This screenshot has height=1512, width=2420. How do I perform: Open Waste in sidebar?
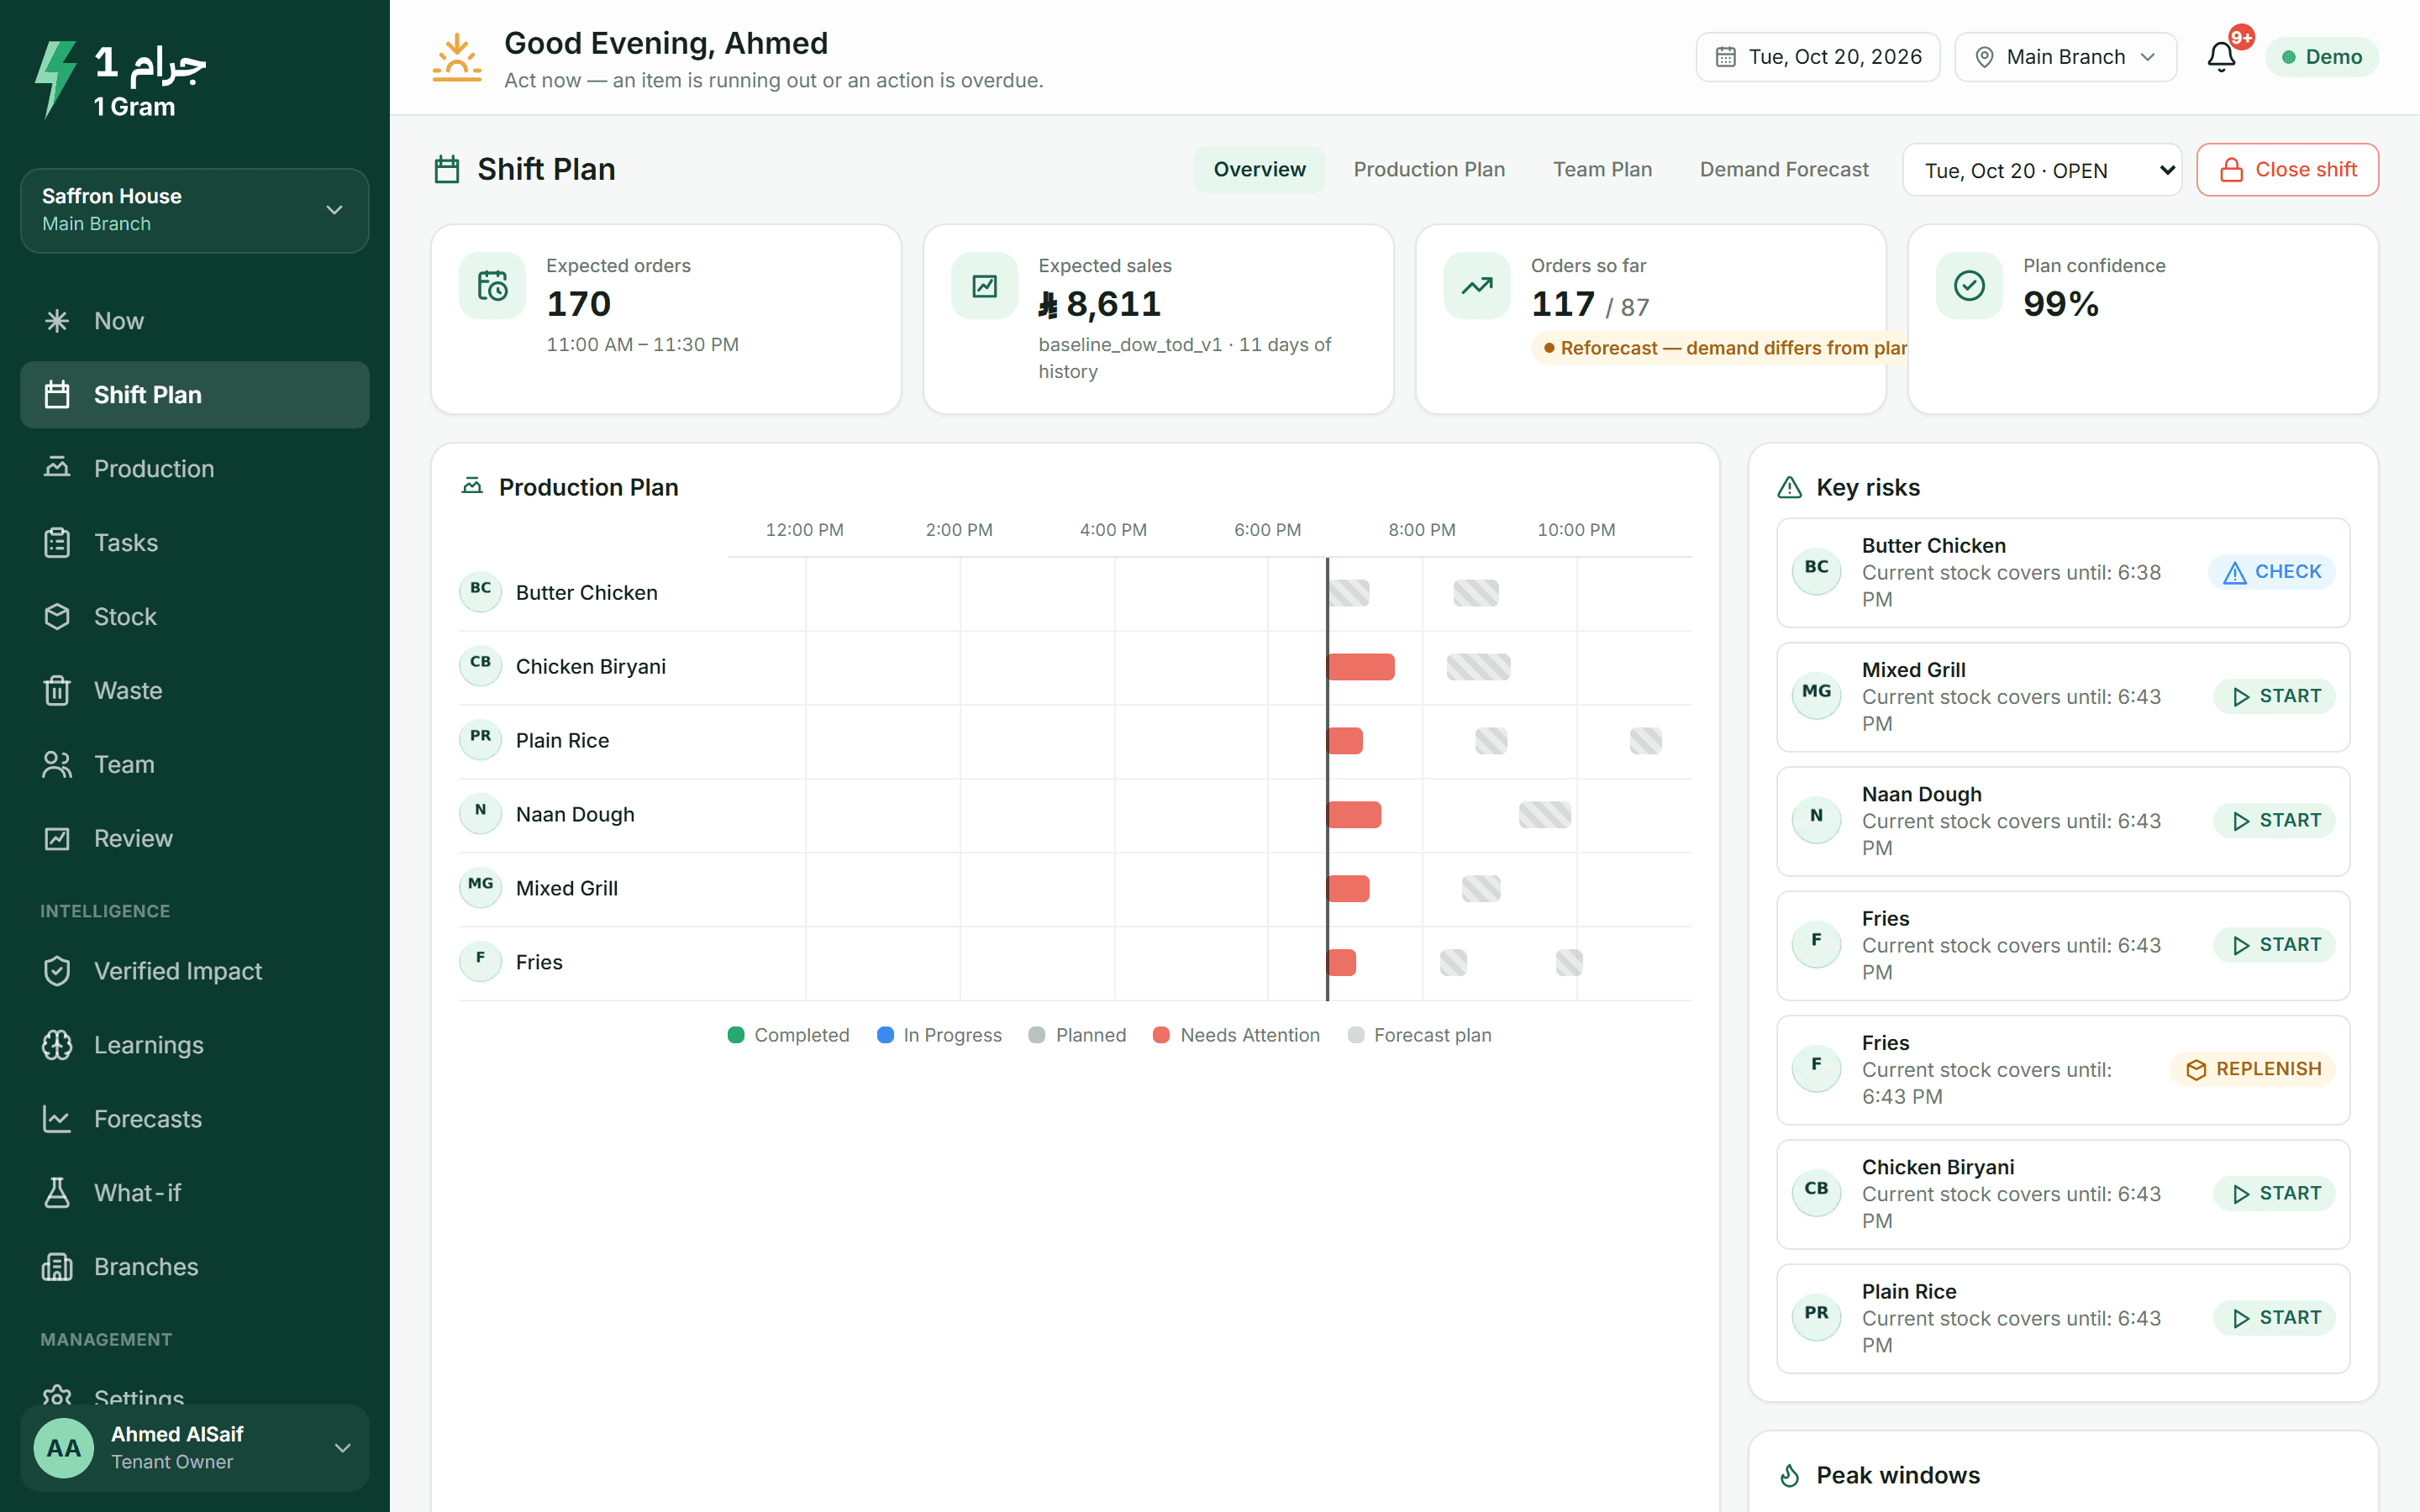point(194,691)
